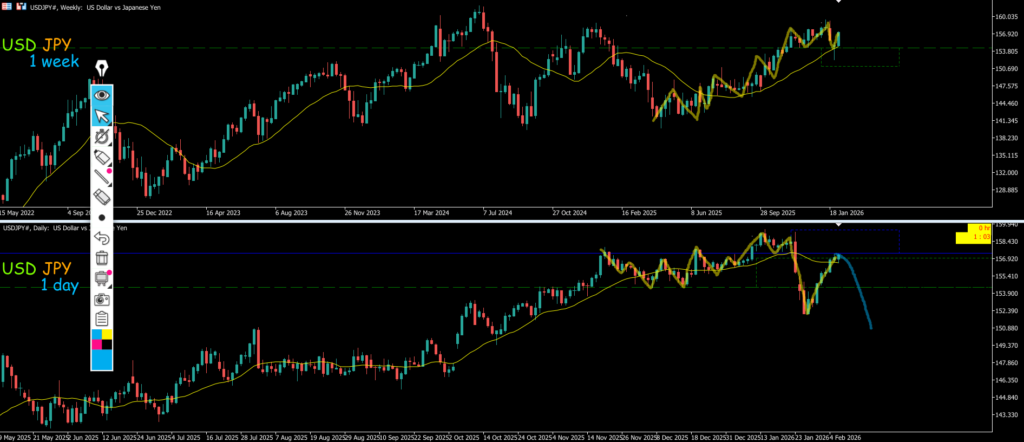Click the red grid icon at top-left
The image size is (1024, 442).
pyautogui.click(x=6, y=5)
